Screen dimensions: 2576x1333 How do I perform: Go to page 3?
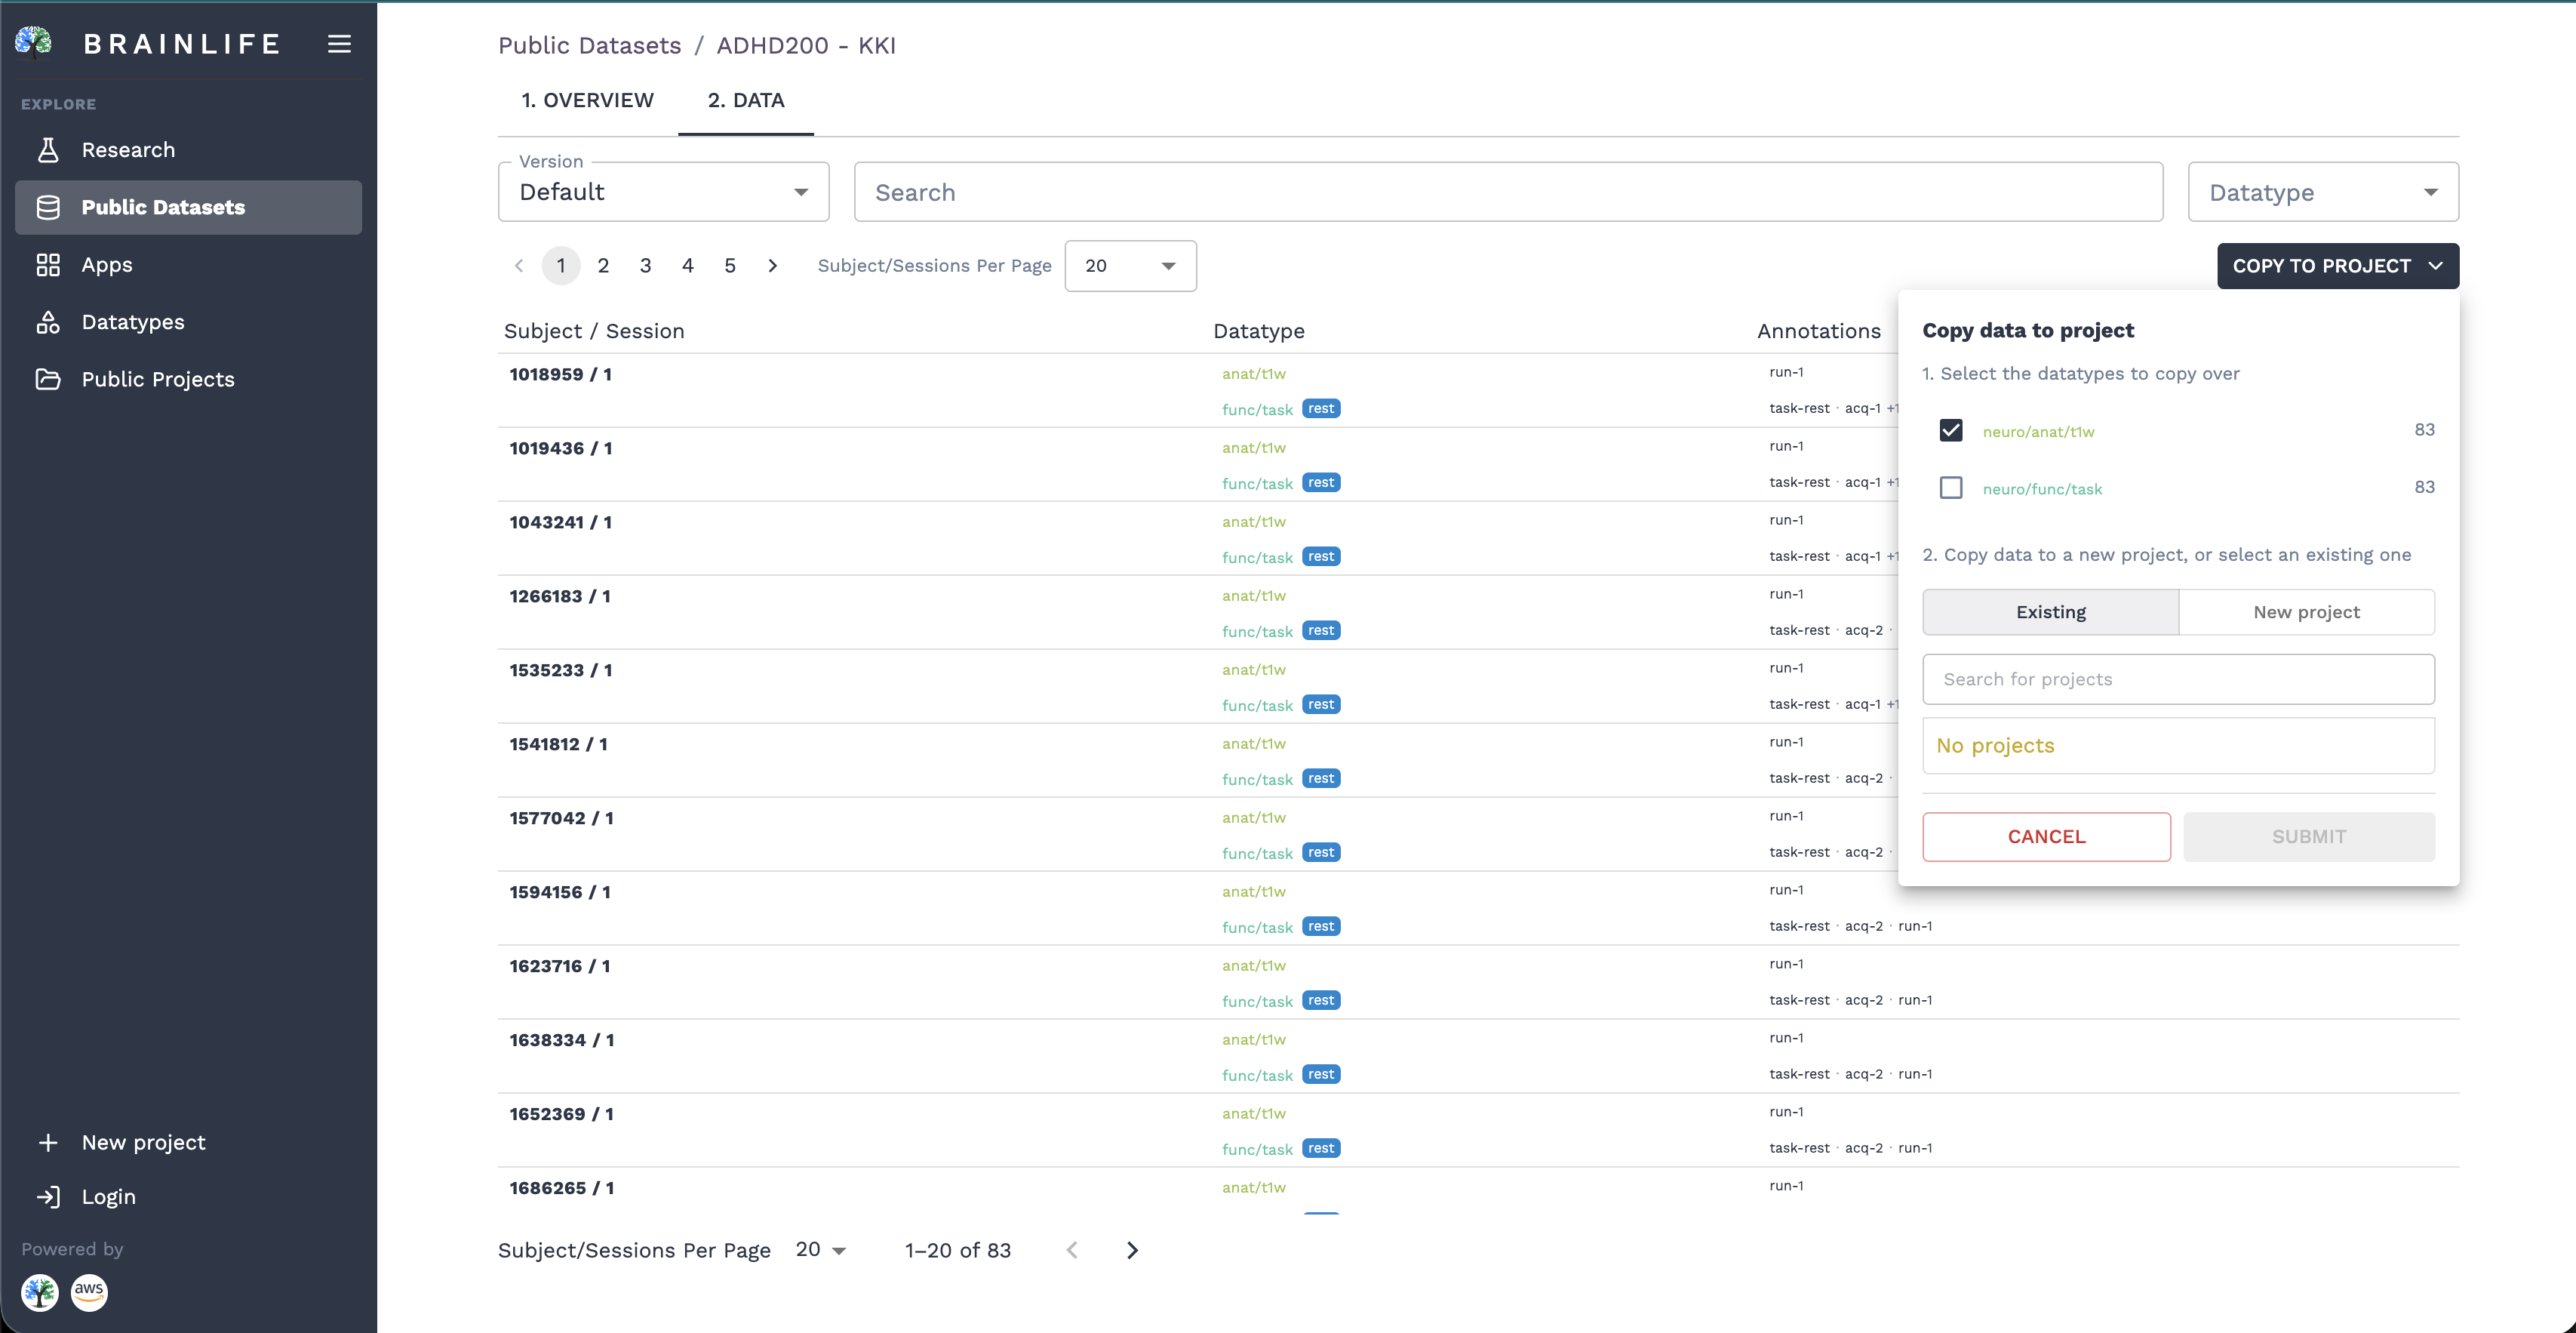[x=645, y=266]
